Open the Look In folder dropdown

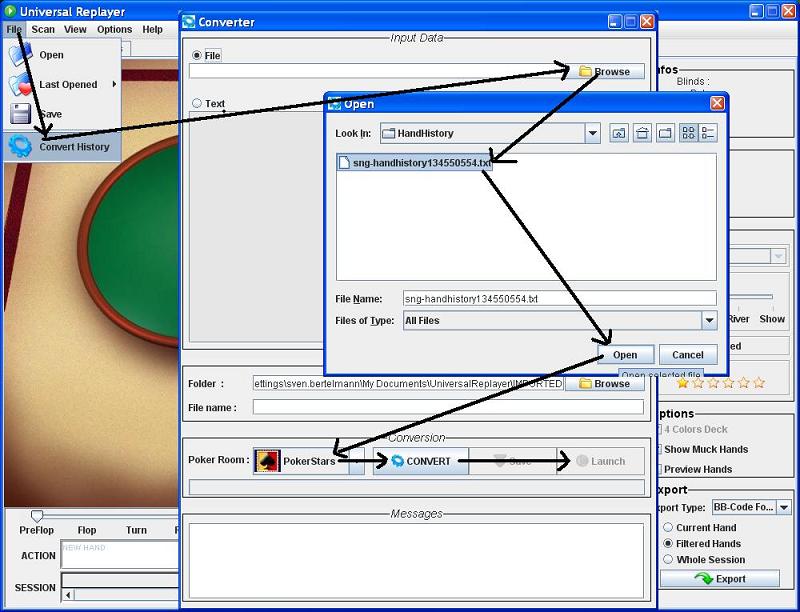click(x=592, y=134)
